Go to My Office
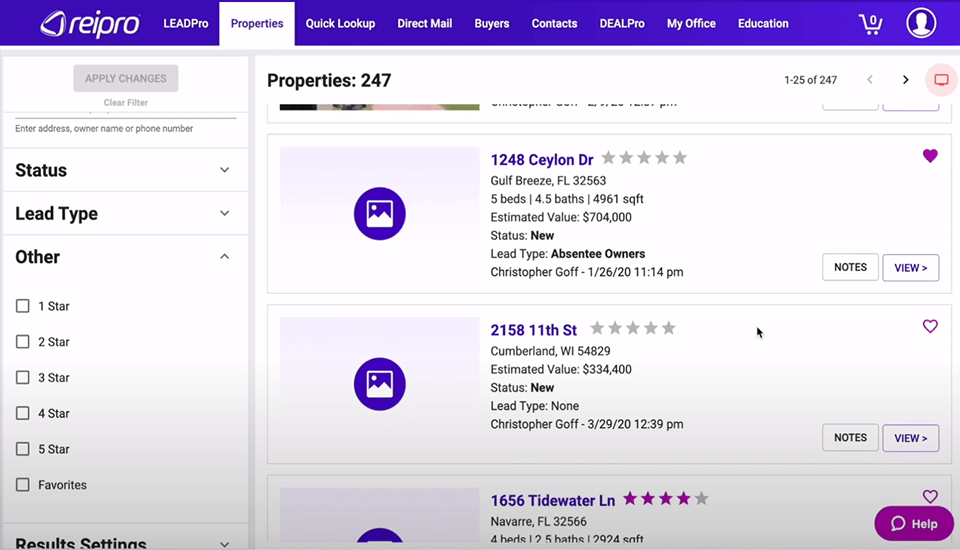The height and width of the screenshot is (550, 960). [691, 23]
